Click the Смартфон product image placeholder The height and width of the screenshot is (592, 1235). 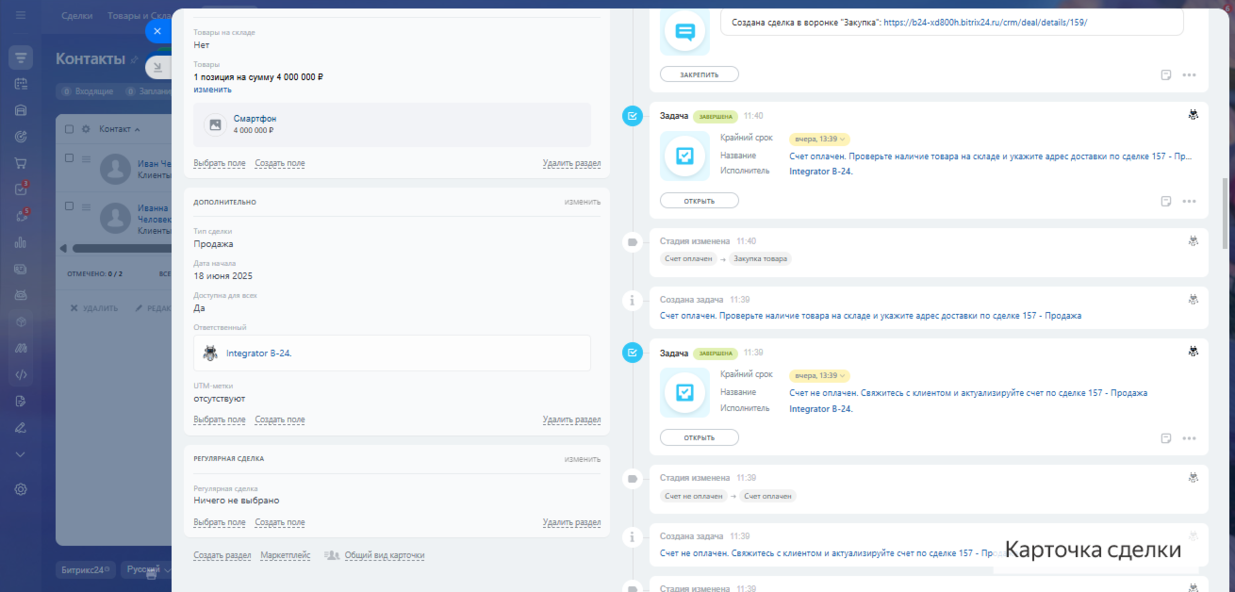(214, 125)
